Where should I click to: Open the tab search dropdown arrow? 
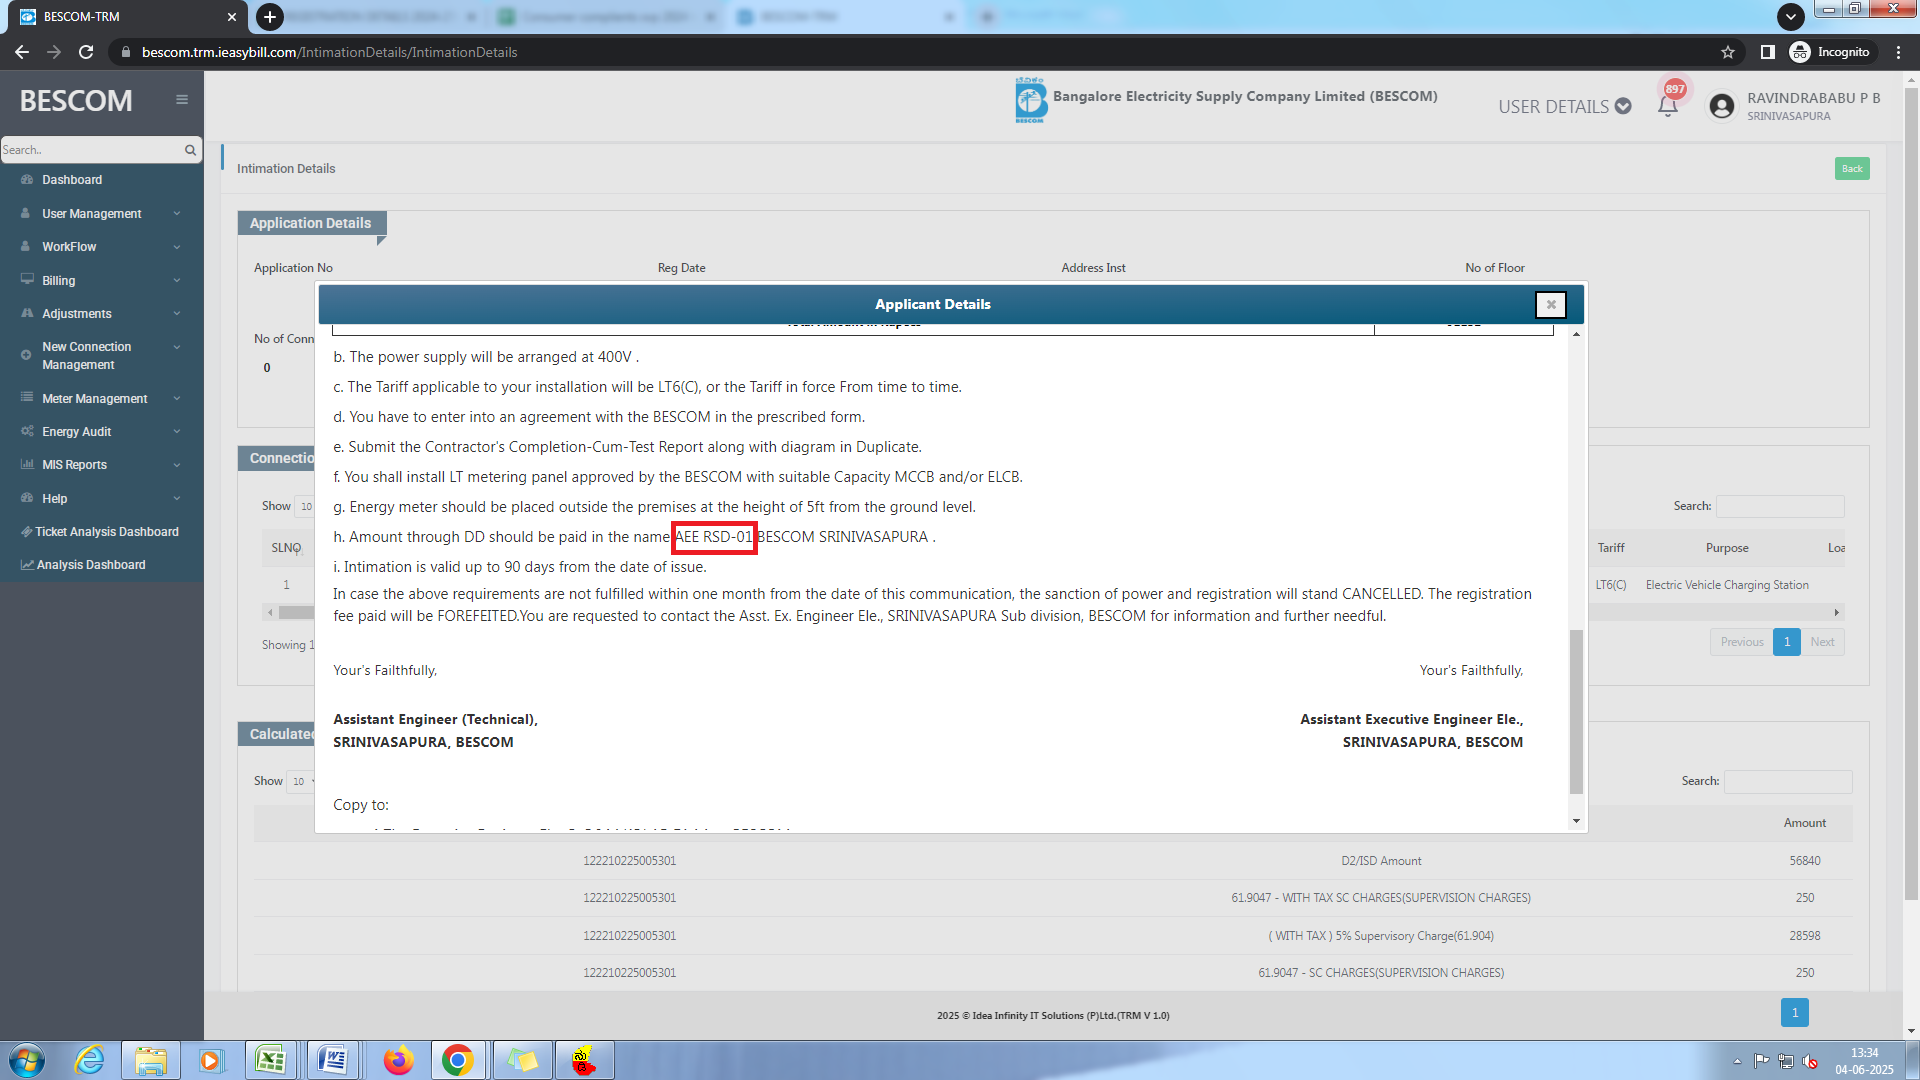coord(1790,16)
